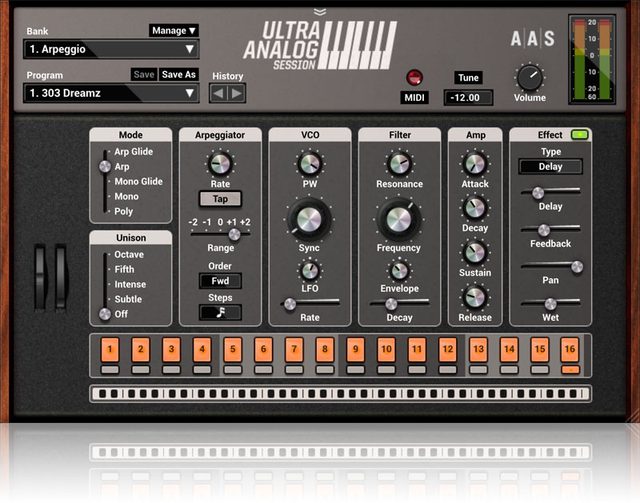Click the red MIDI indicator light
640x503 pixels.
414,77
